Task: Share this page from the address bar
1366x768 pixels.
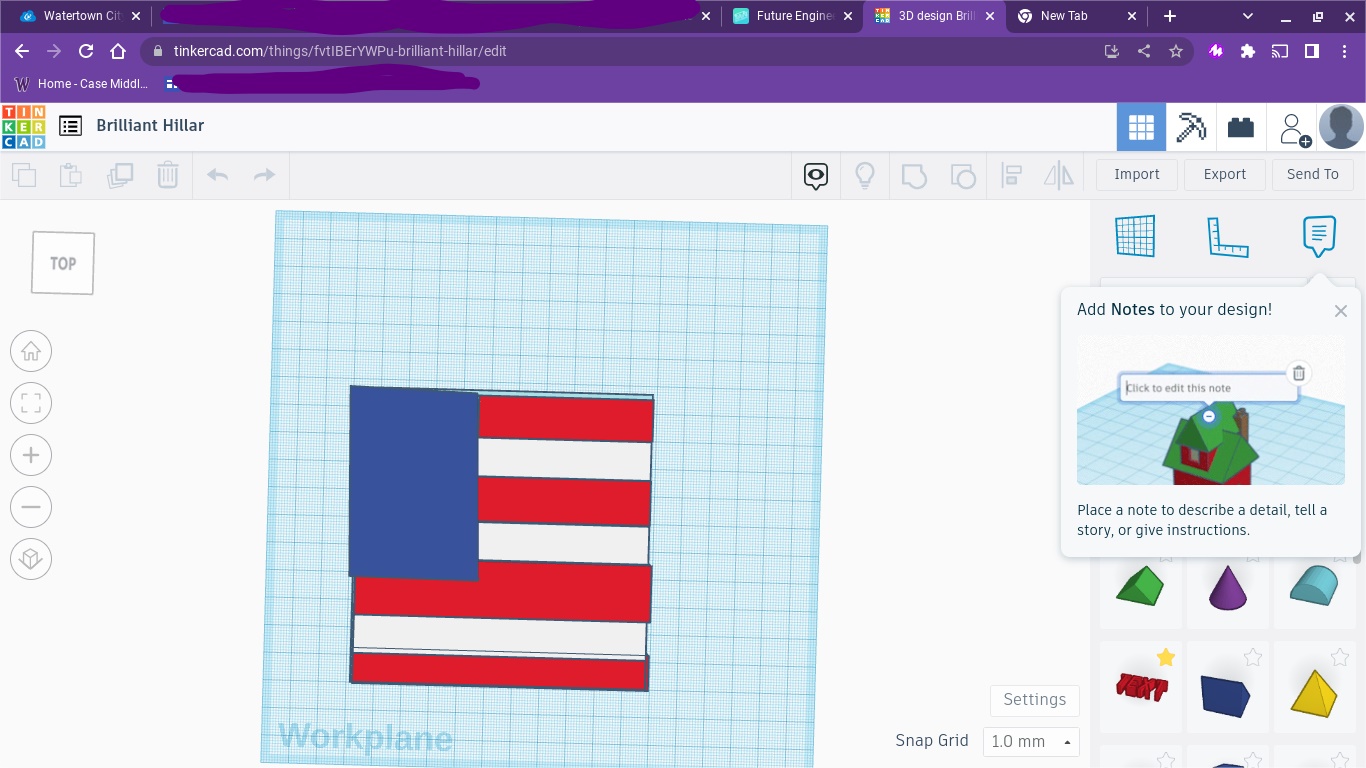Action: click(1144, 51)
